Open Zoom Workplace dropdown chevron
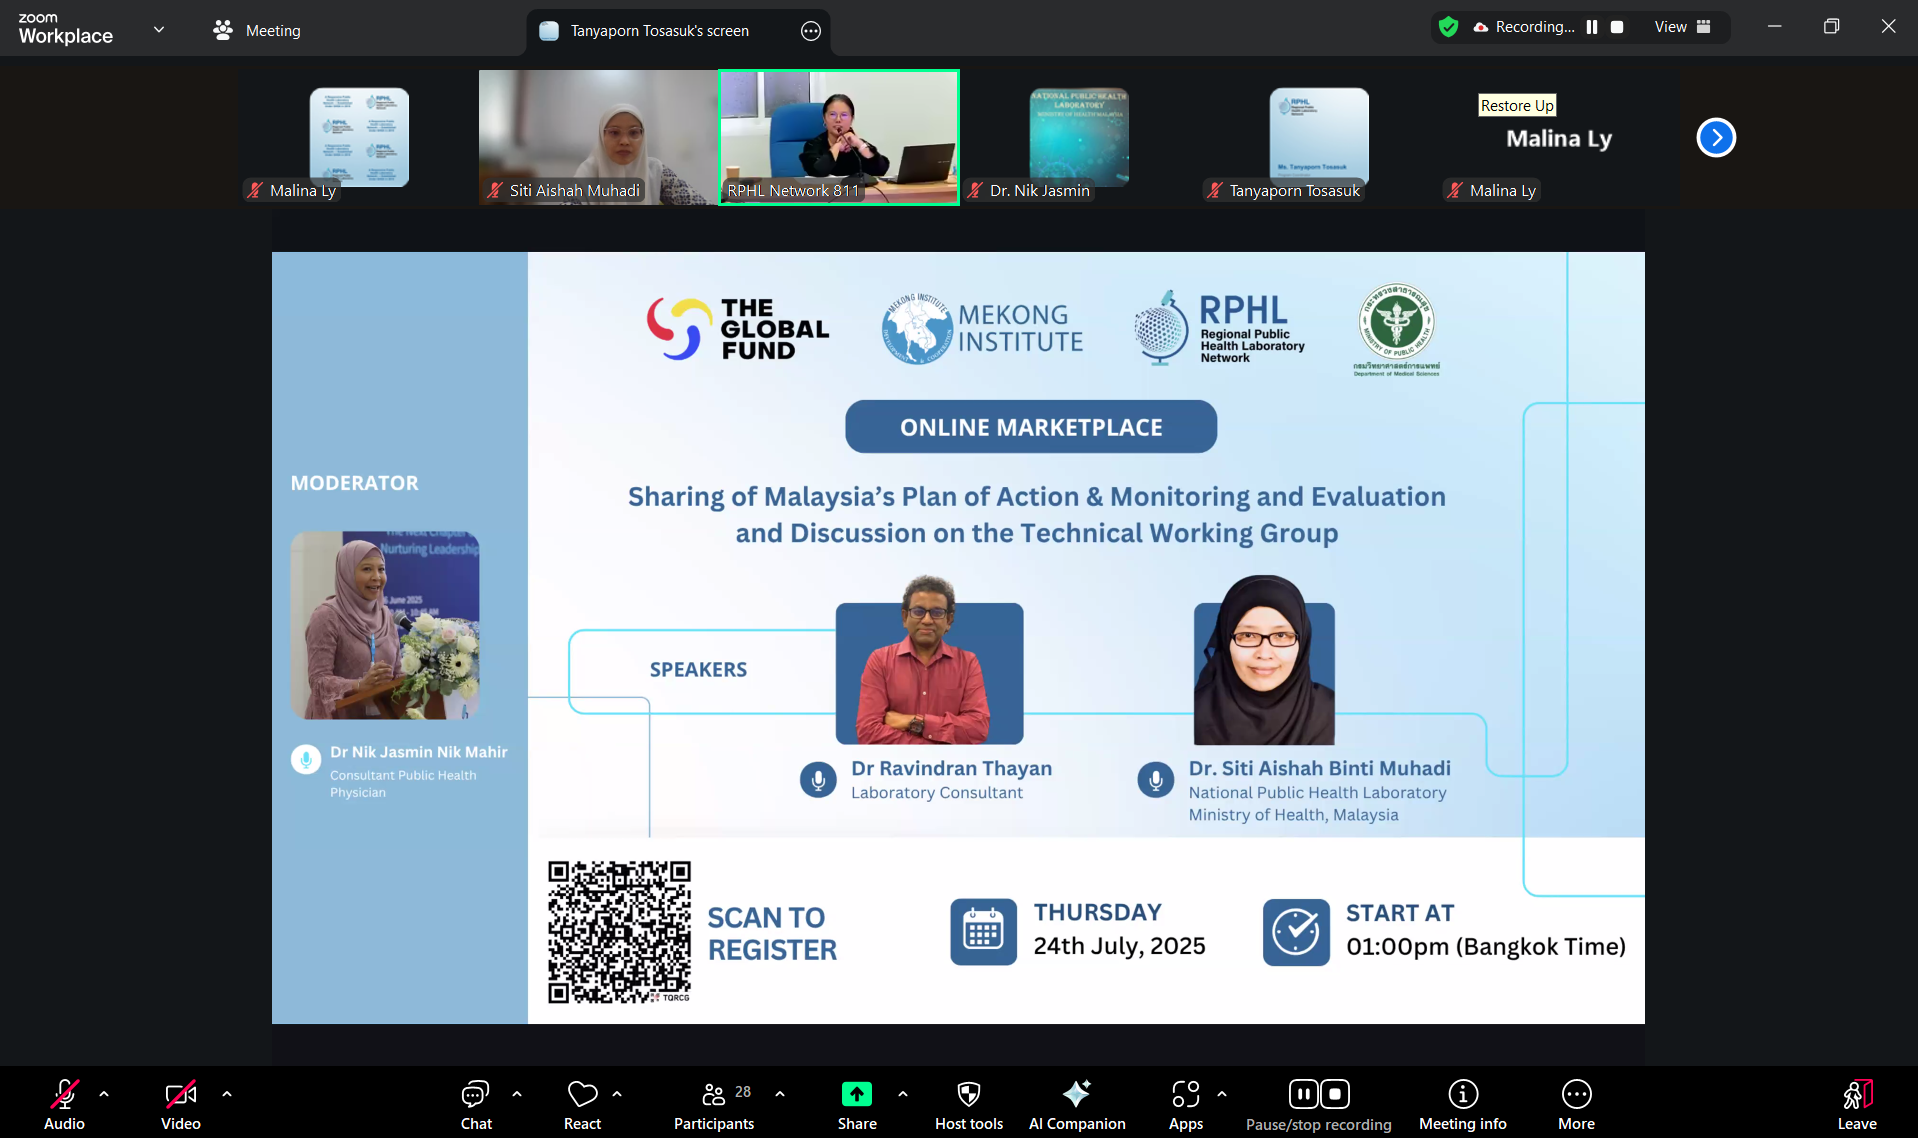Image resolution: width=1918 pixels, height=1138 pixels. coord(159,30)
